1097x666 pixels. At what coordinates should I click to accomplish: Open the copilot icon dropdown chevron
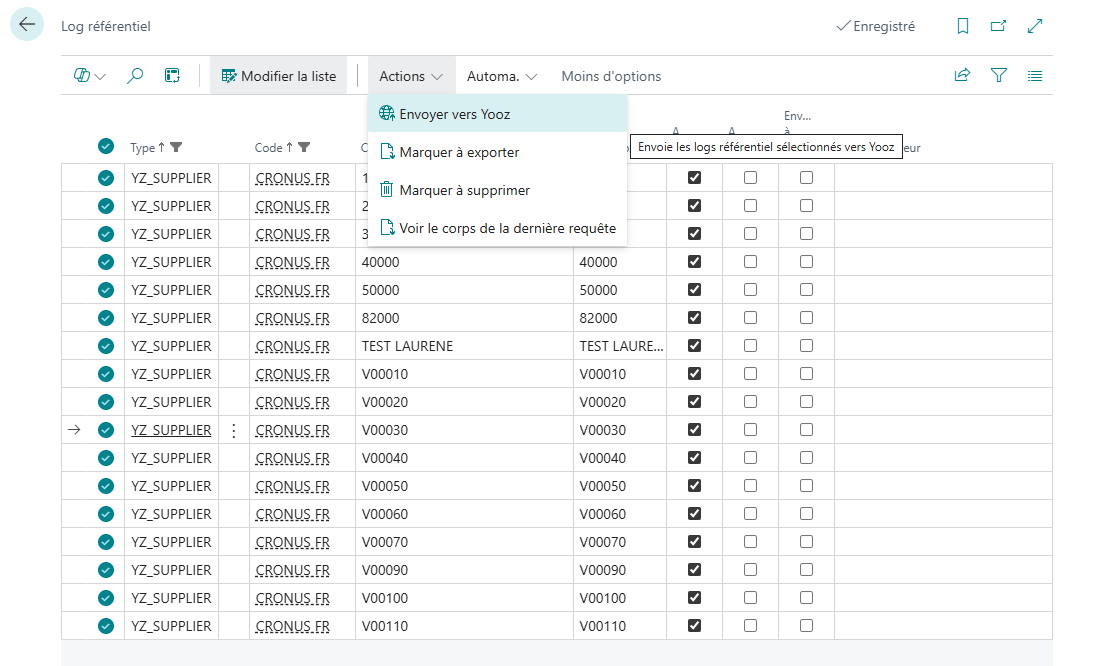pyautogui.click(x=100, y=77)
